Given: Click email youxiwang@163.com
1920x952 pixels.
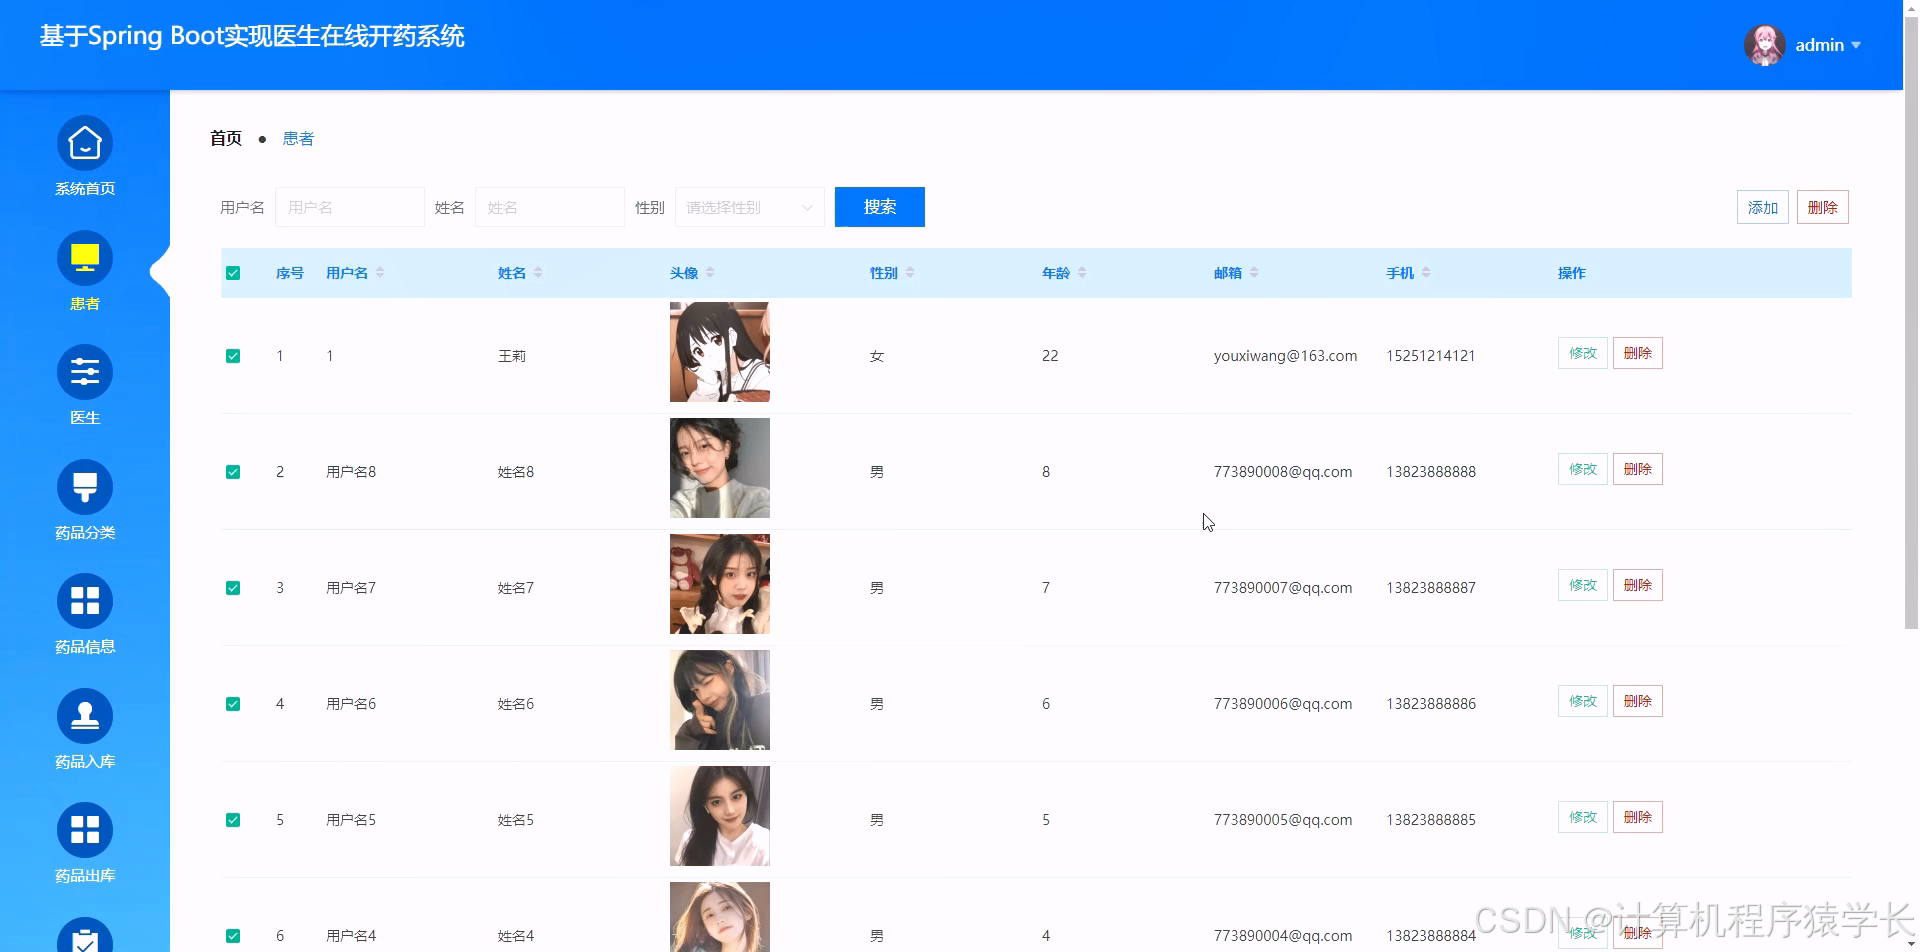Looking at the screenshot, I should 1285,356.
